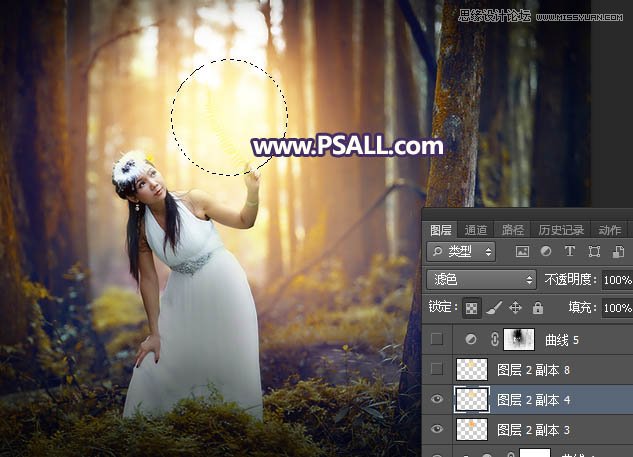
Task: Open the 滤色 blend mode dropdown
Action: tap(481, 279)
